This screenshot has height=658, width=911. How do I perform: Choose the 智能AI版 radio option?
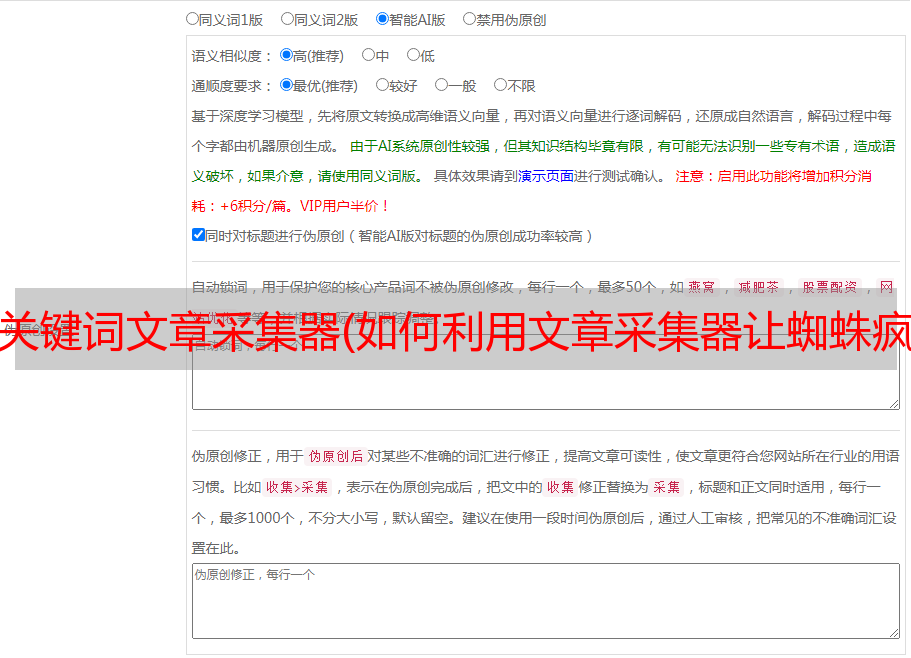point(382,19)
